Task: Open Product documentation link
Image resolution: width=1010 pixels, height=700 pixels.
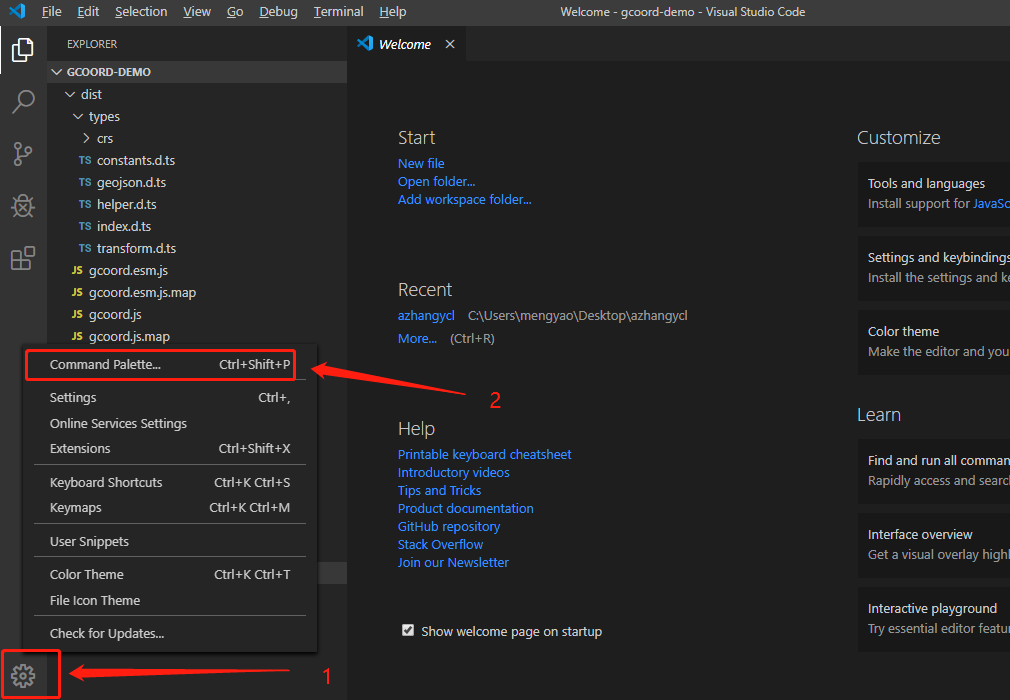Action: tap(465, 508)
